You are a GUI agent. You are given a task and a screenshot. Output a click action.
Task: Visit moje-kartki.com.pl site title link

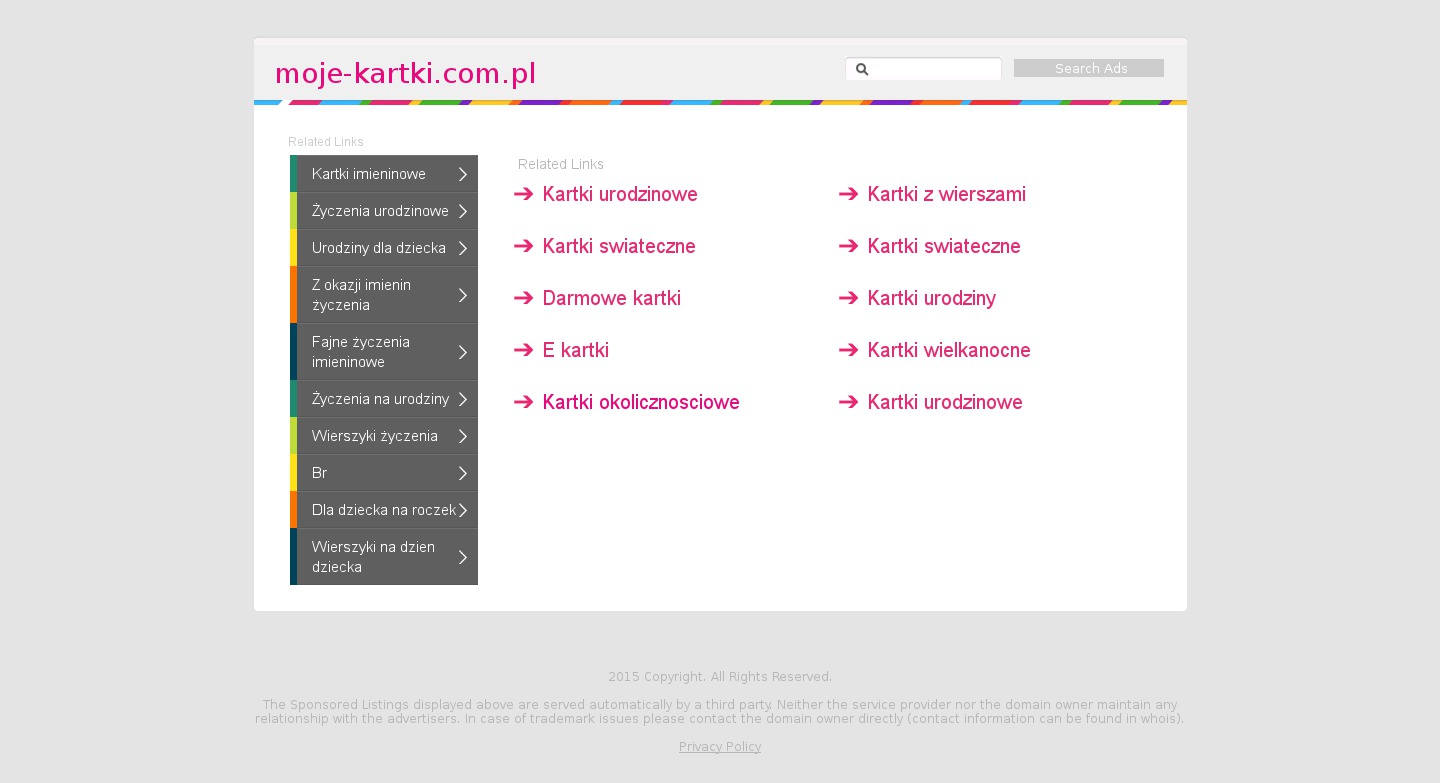click(405, 74)
